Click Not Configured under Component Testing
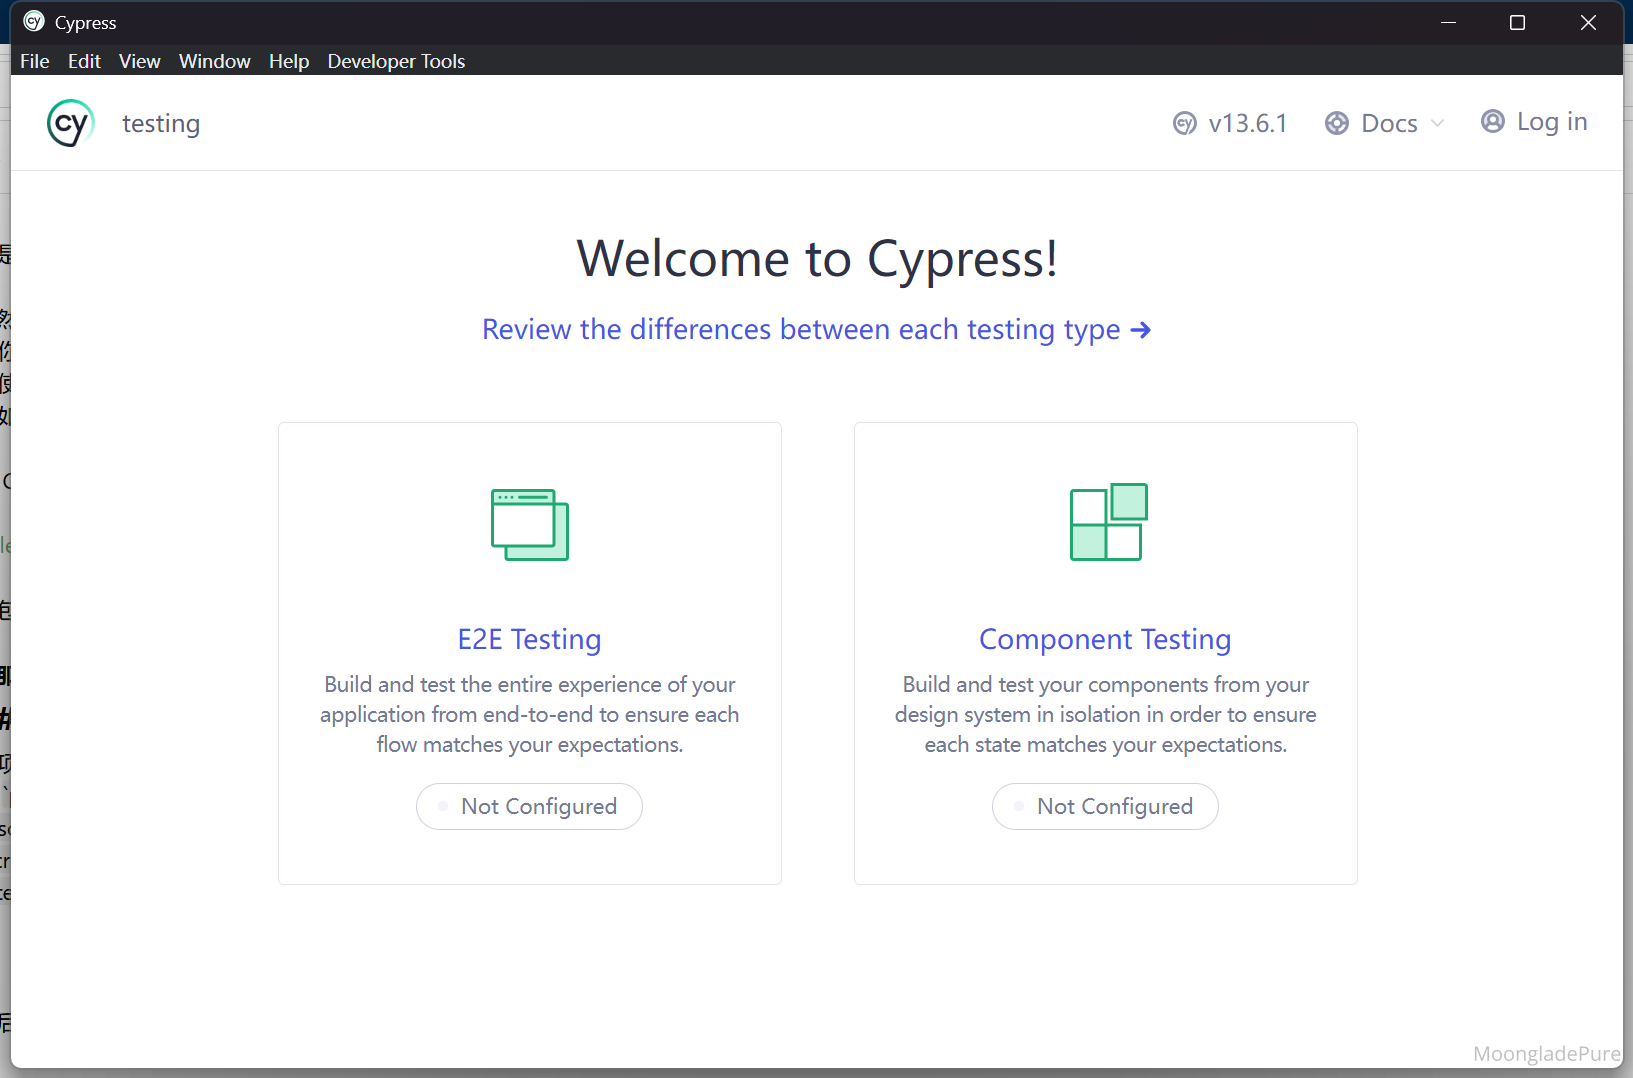The height and width of the screenshot is (1078, 1633). (1105, 806)
